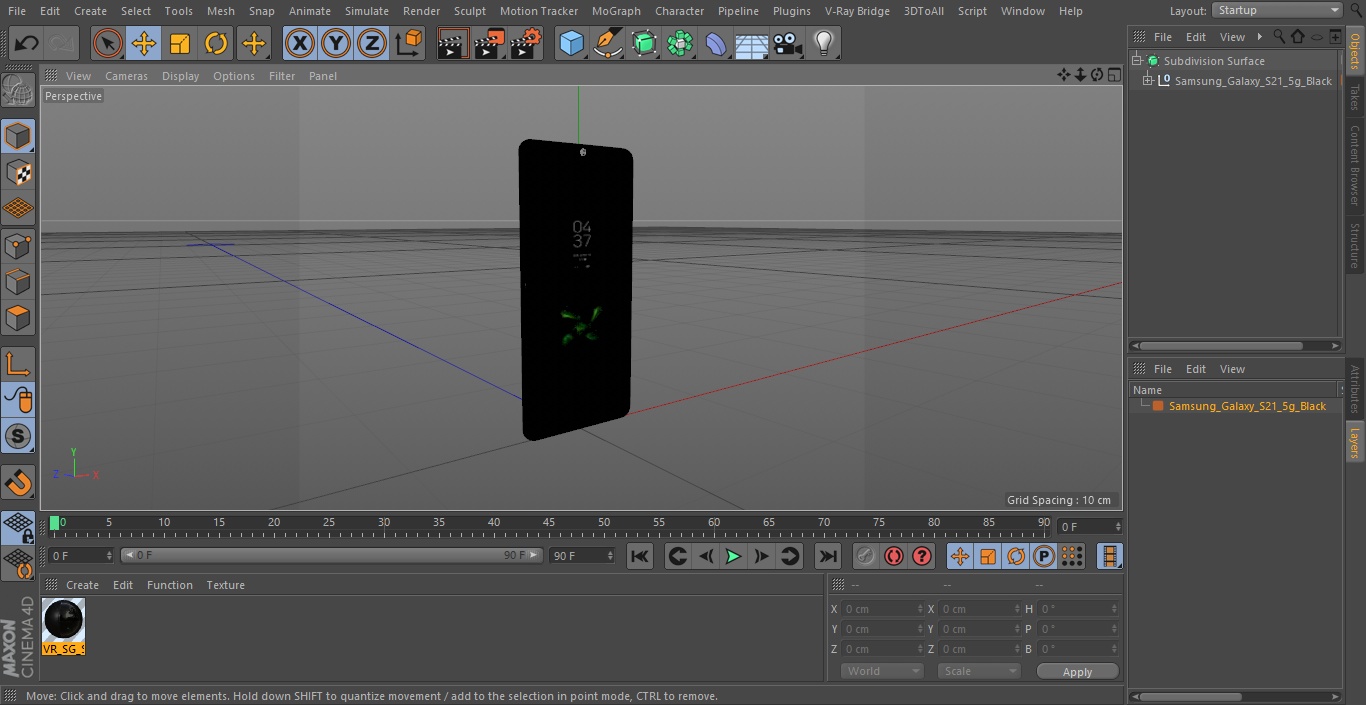The width and height of the screenshot is (1366, 705).
Task: Toggle Snap magnet icon
Action: coord(18,483)
